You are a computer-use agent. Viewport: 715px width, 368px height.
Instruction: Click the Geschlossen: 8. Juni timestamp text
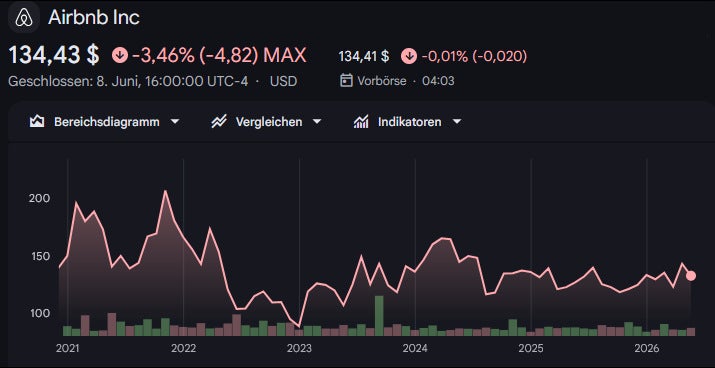[x=128, y=82]
